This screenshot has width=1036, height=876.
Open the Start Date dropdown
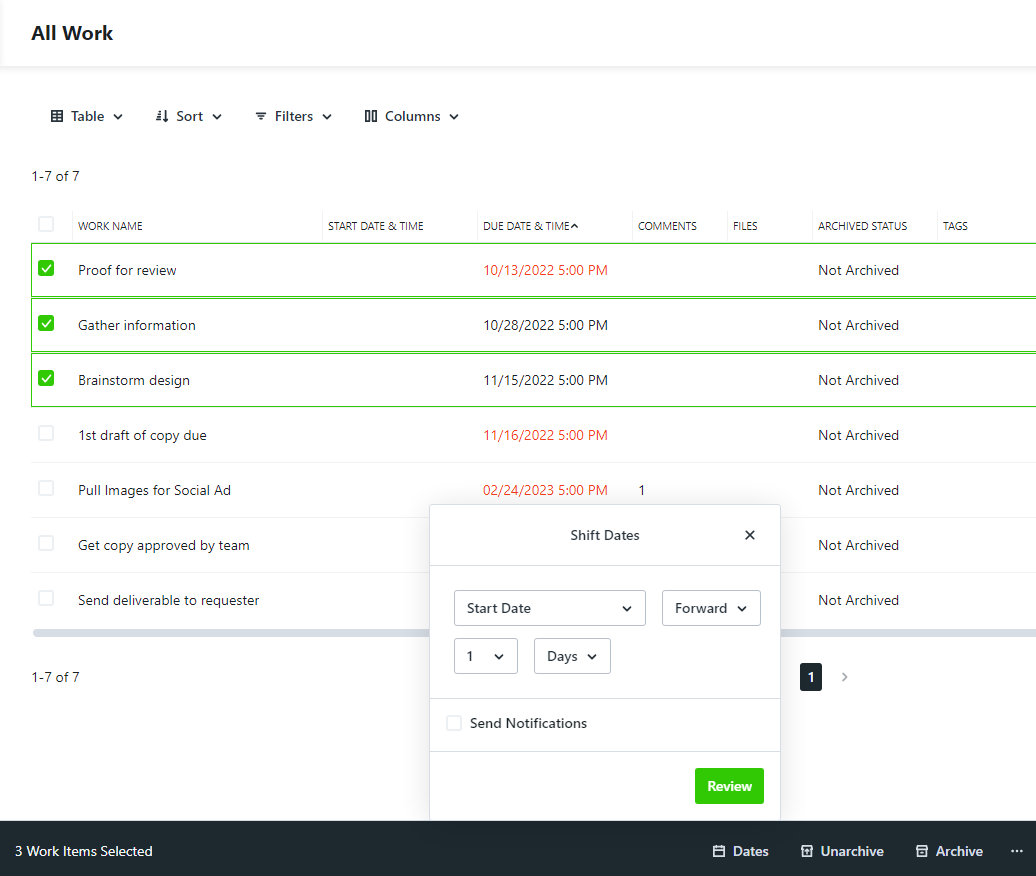point(550,608)
